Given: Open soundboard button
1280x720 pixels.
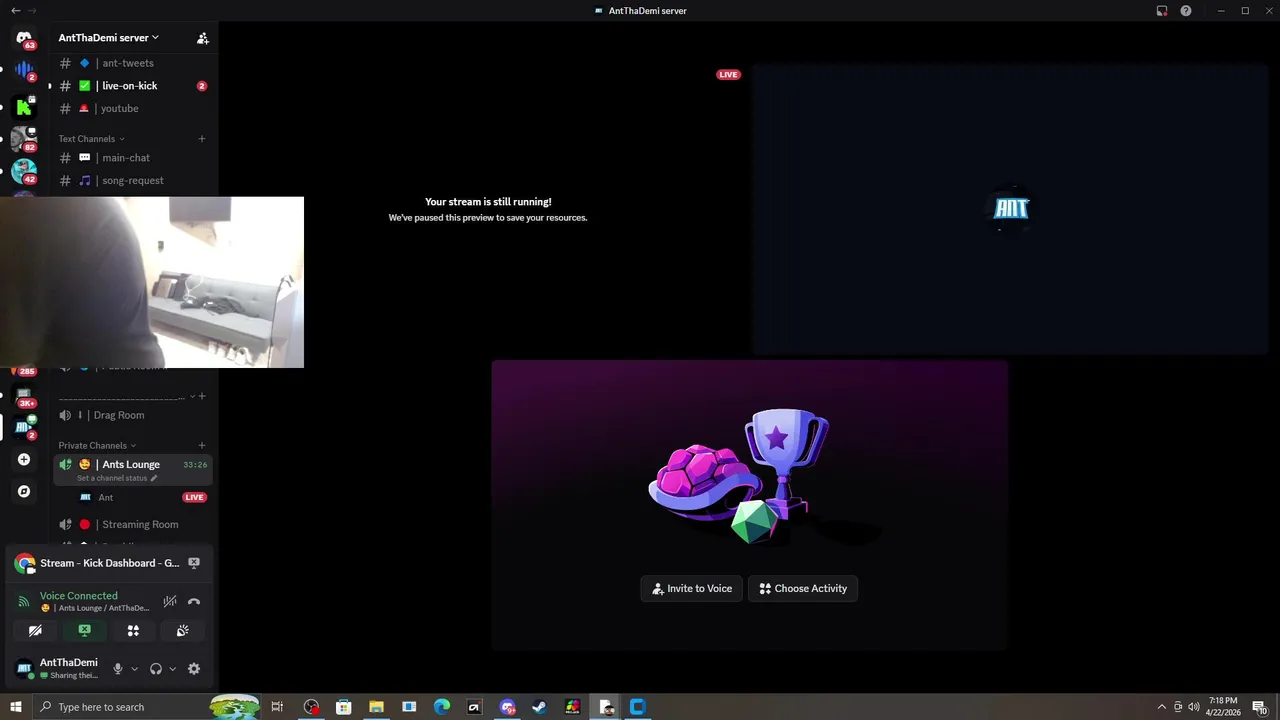Looking at the screenshot, I should click(x=182, y=631).
